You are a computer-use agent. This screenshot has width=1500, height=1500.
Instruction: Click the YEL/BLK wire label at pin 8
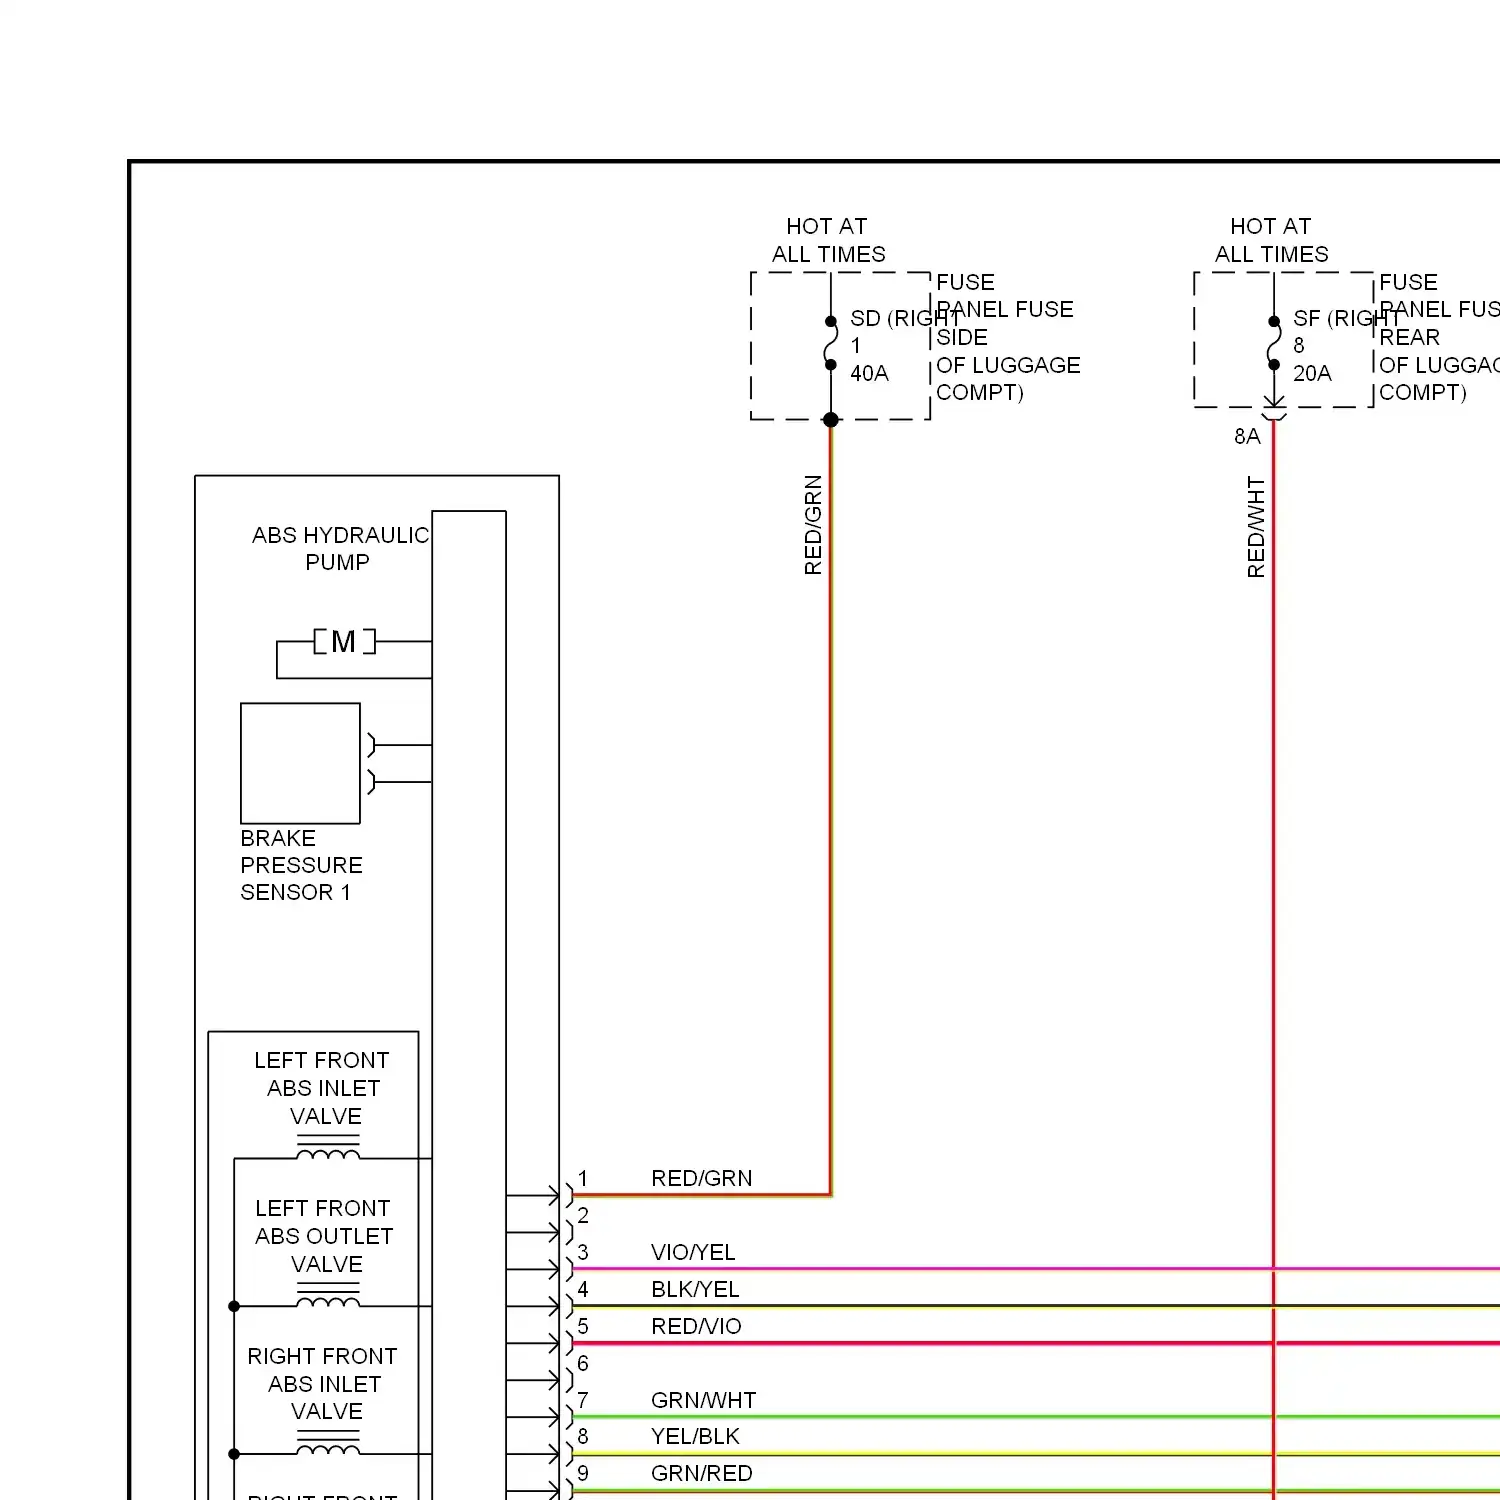(x=695, y=1436)
